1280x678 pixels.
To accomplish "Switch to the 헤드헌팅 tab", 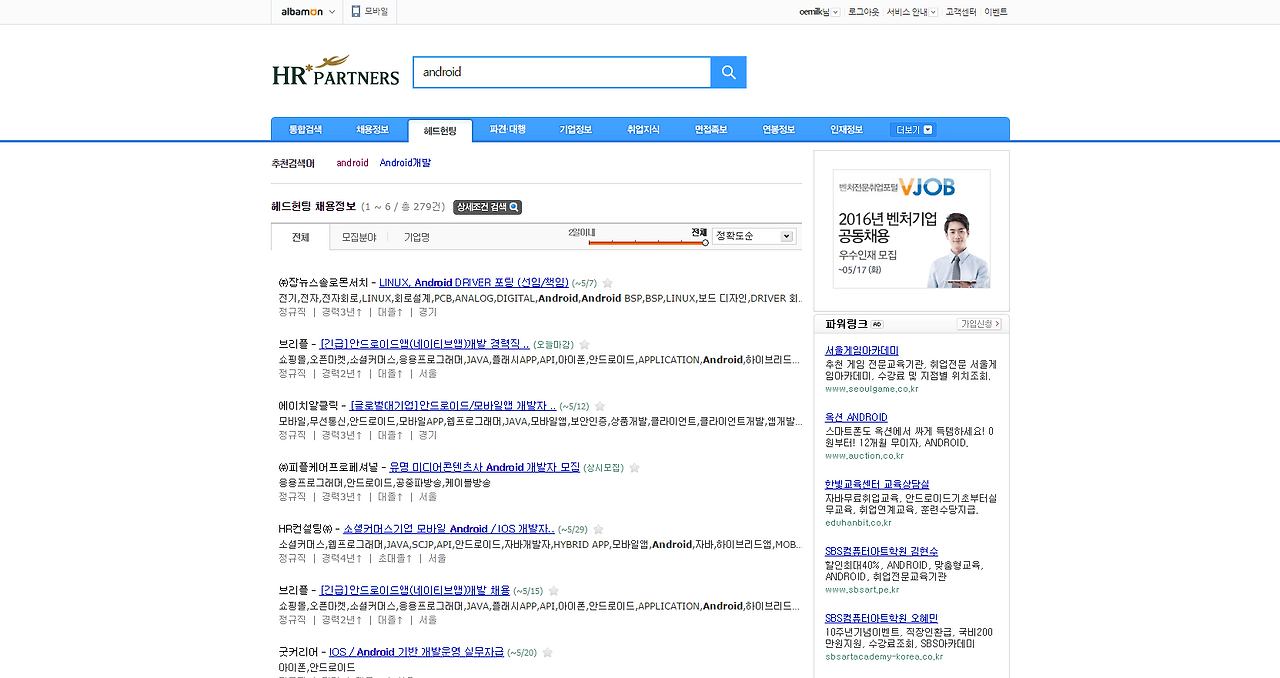I will [440, 129].
